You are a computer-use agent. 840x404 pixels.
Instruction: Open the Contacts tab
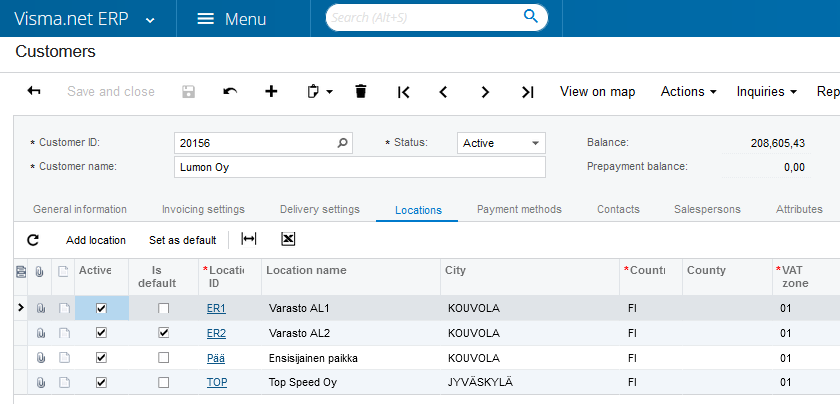coord(618,209)
